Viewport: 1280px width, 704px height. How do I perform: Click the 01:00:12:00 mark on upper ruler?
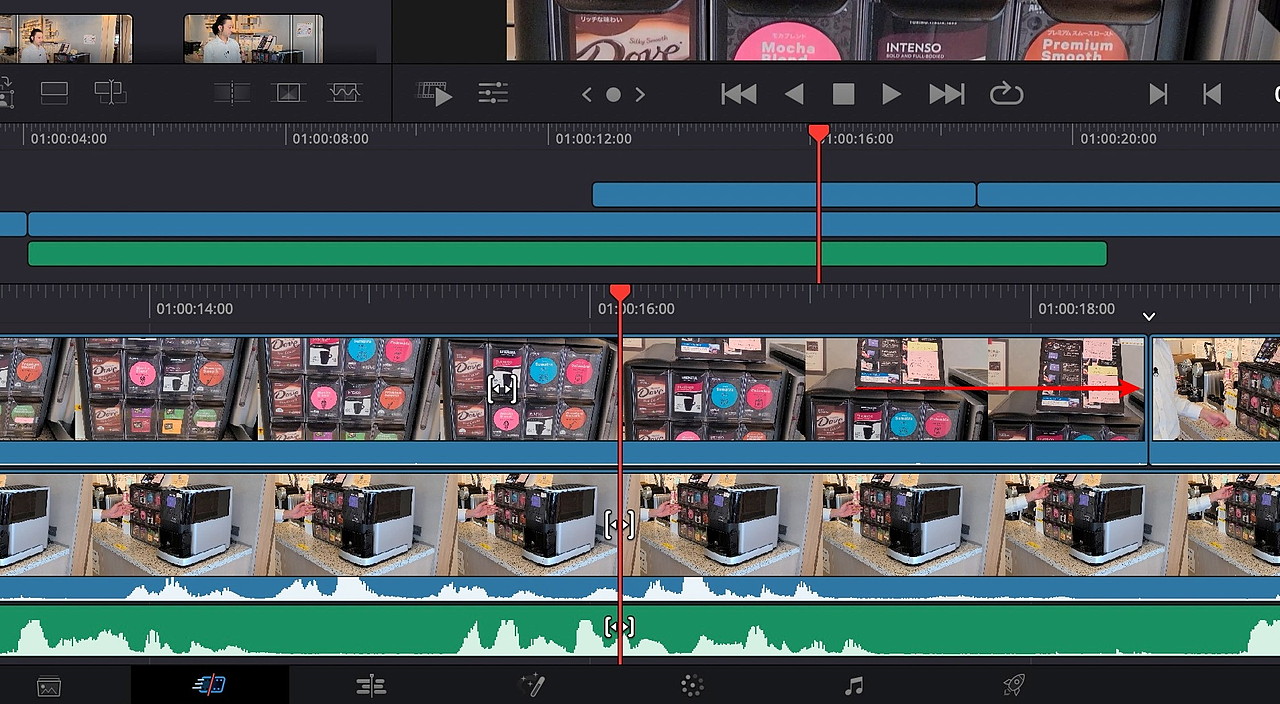click(593, 139)
